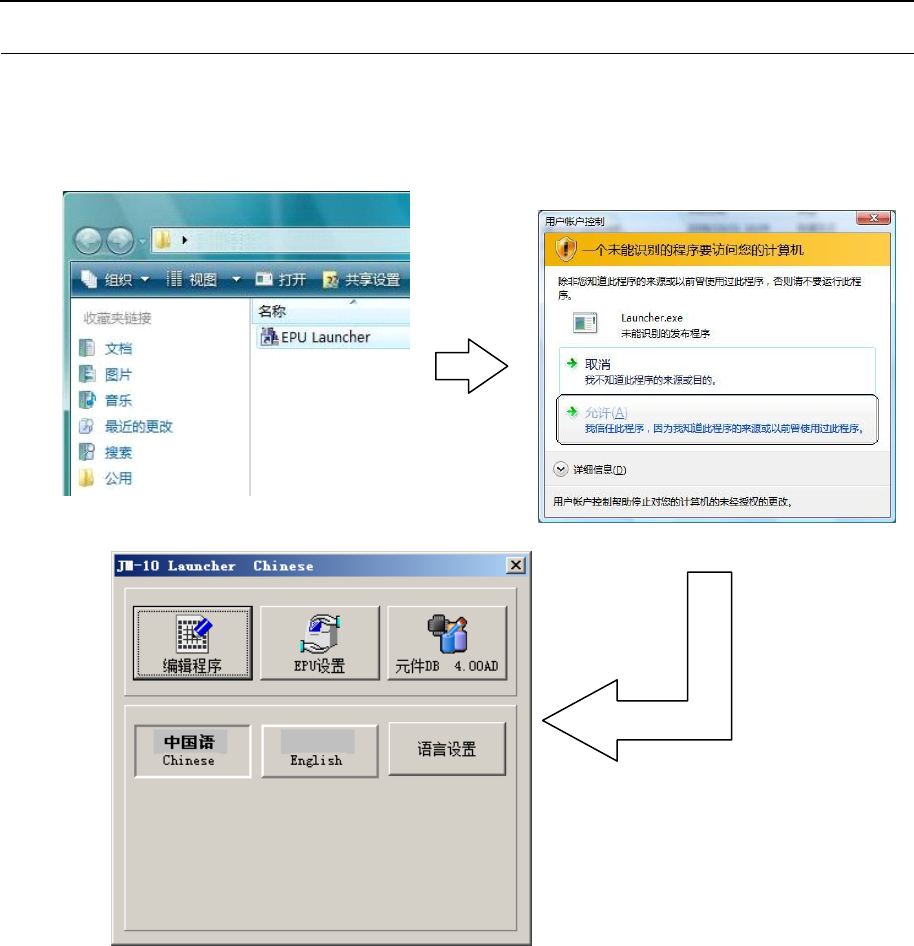Click the explorer Back navigation button
This screenshot has height=946, width=914.
(x=89, y=241)
